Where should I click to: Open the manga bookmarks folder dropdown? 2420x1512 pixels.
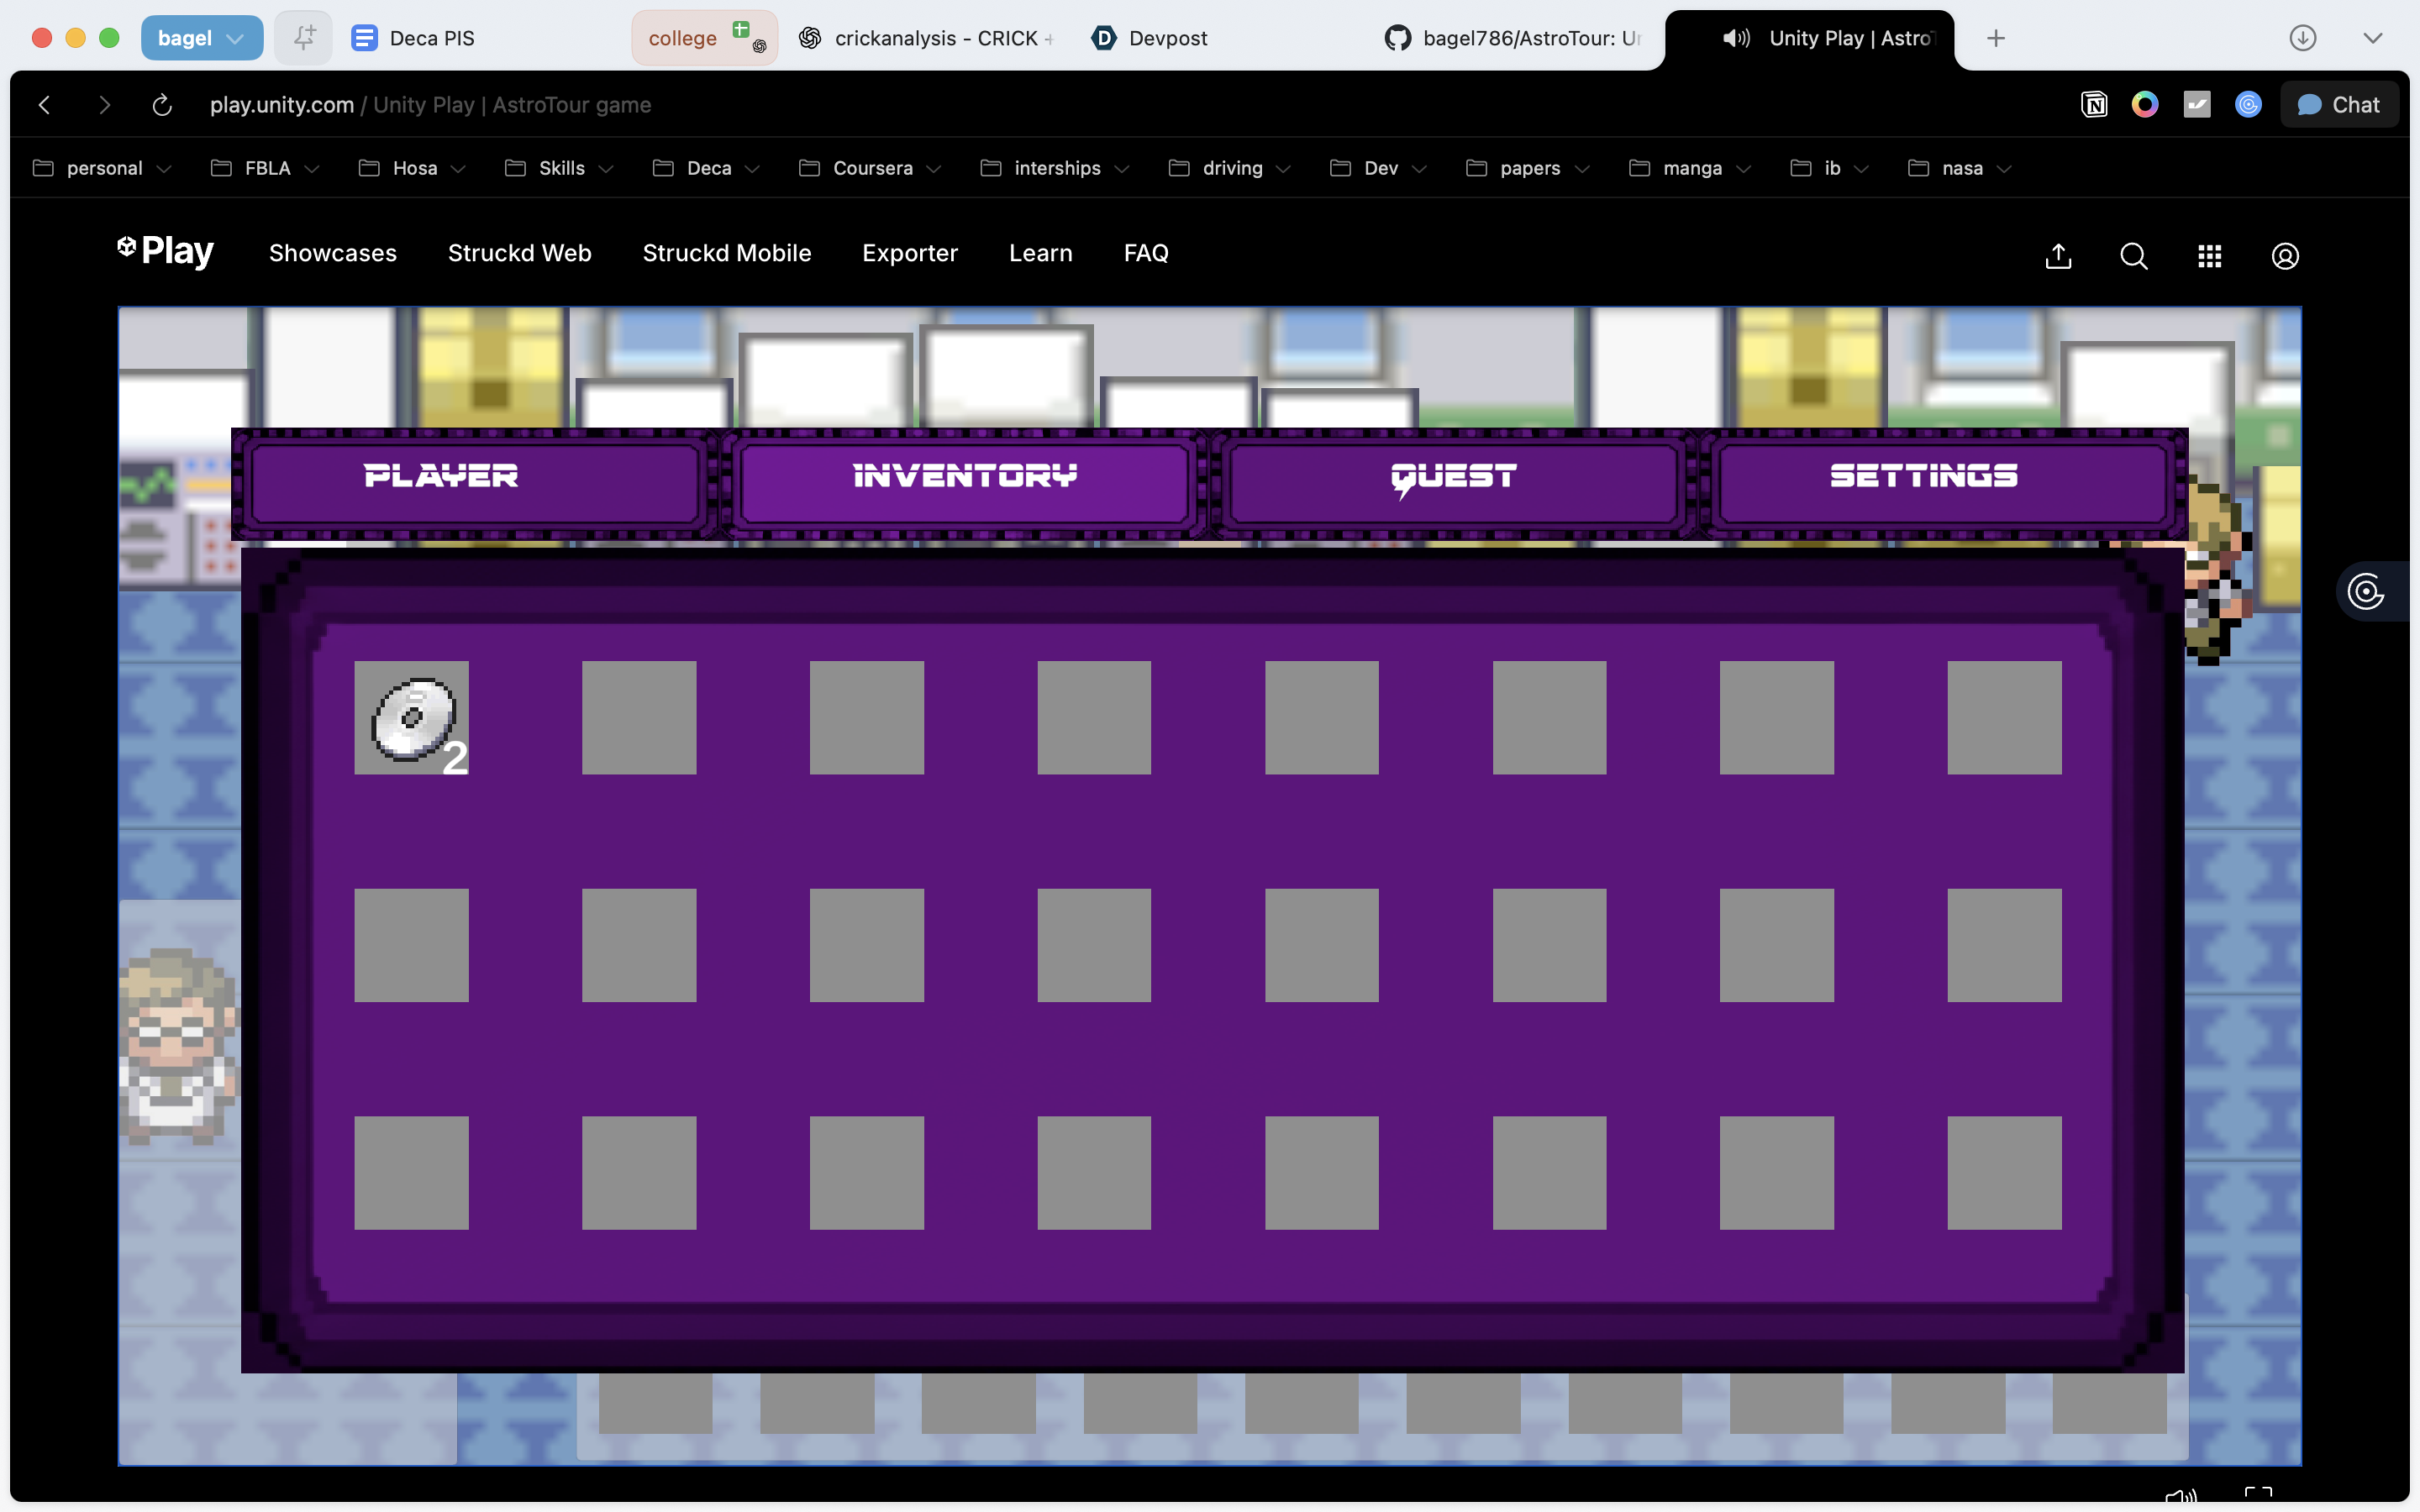click(x=1690, y=168)
